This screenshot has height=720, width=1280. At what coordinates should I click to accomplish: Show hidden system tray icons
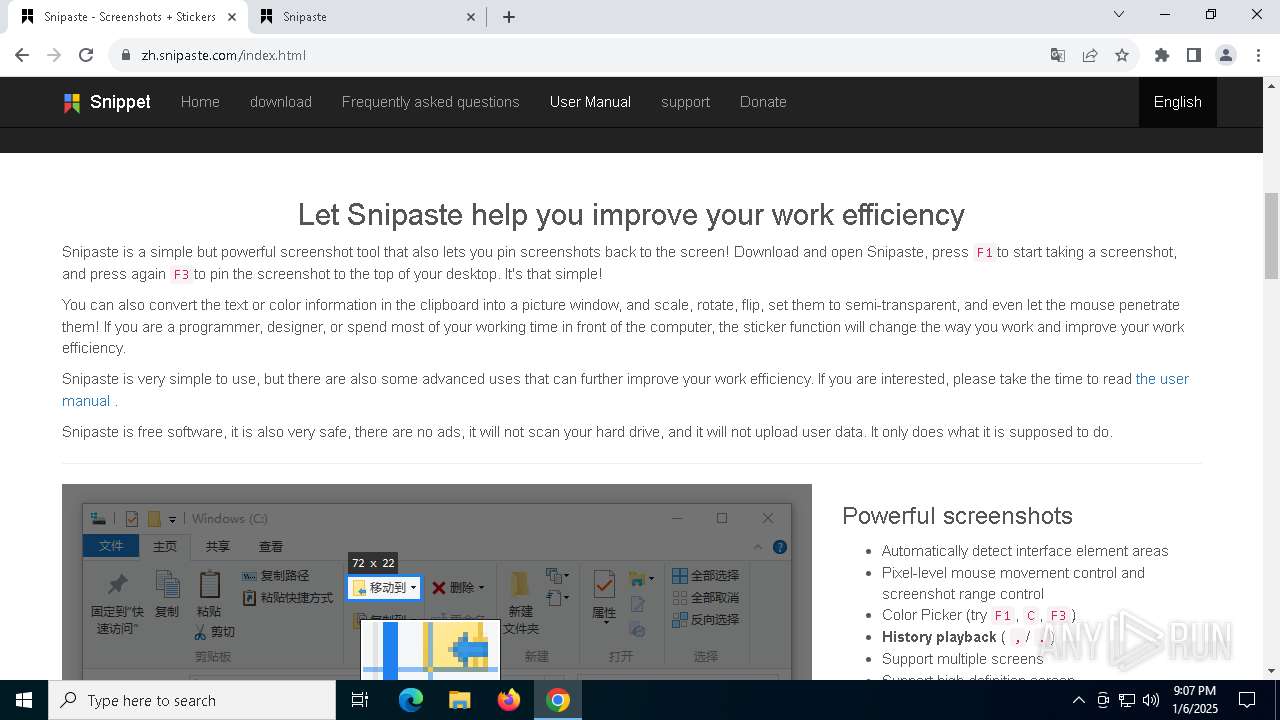click(x=1078, y=700)
